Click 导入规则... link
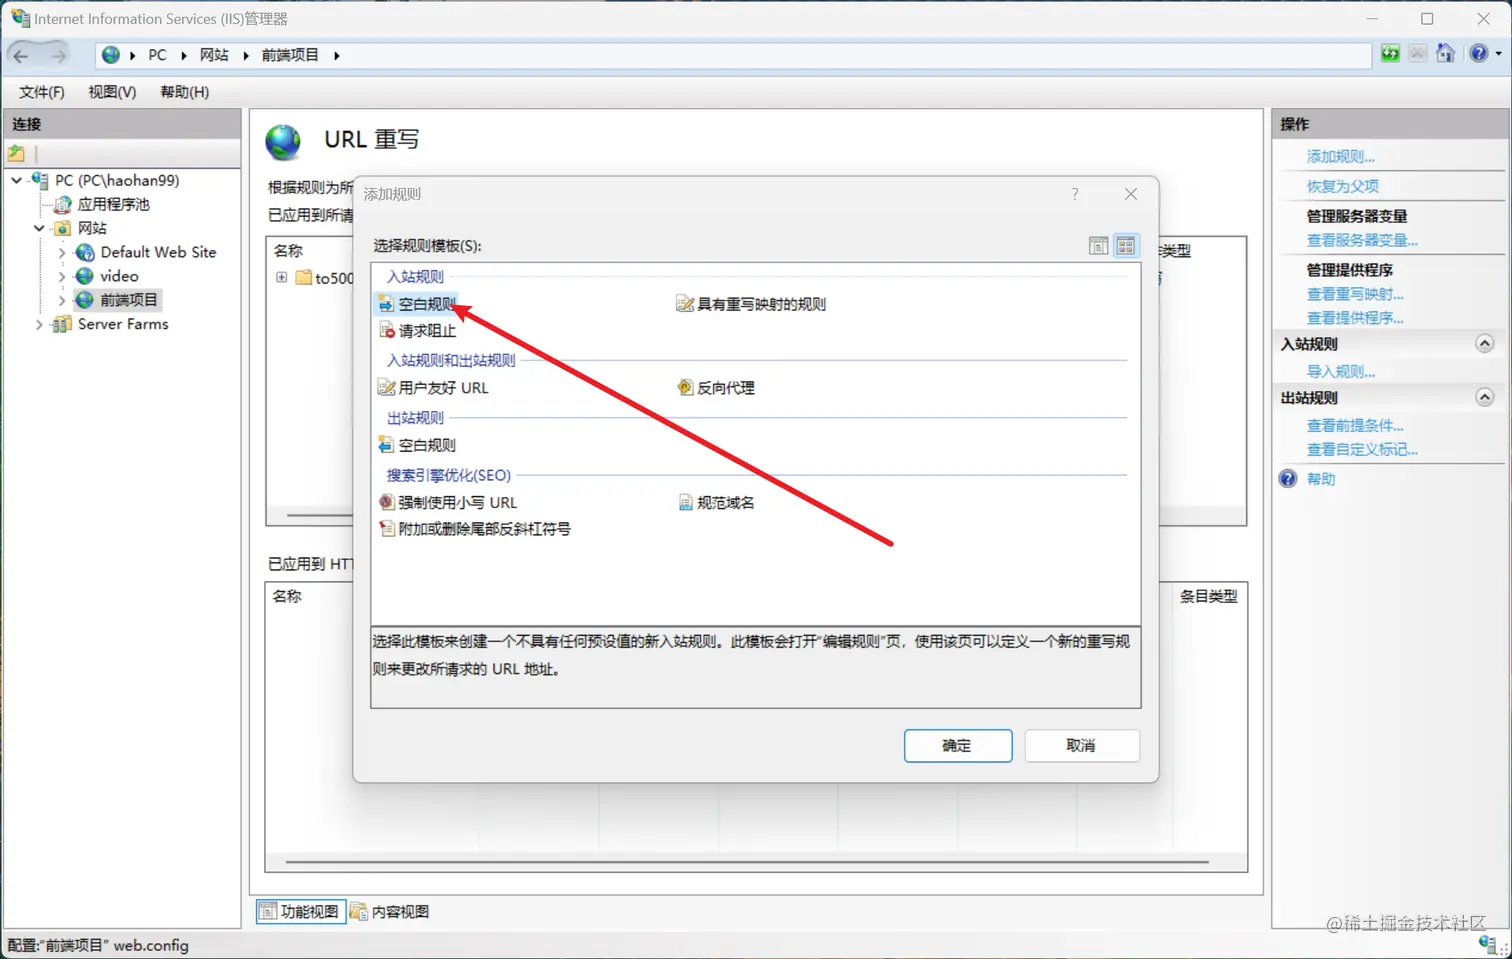 (x=1340, y=371)
